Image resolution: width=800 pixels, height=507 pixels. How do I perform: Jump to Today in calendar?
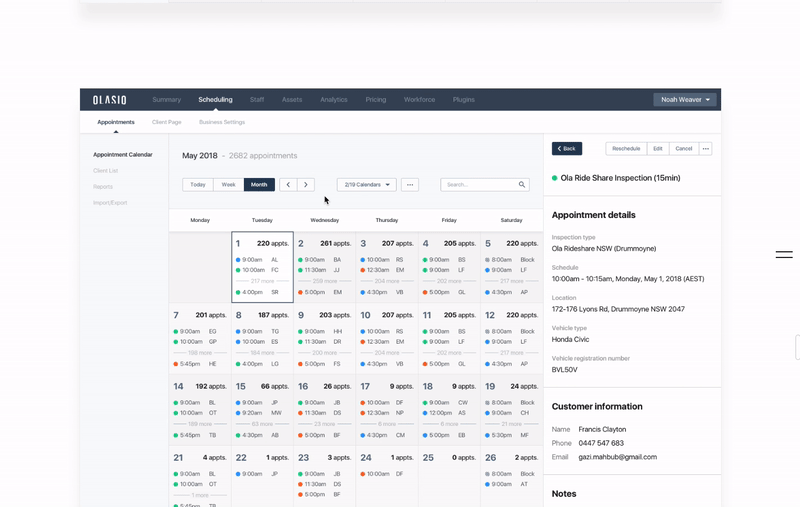pos(198,185)
